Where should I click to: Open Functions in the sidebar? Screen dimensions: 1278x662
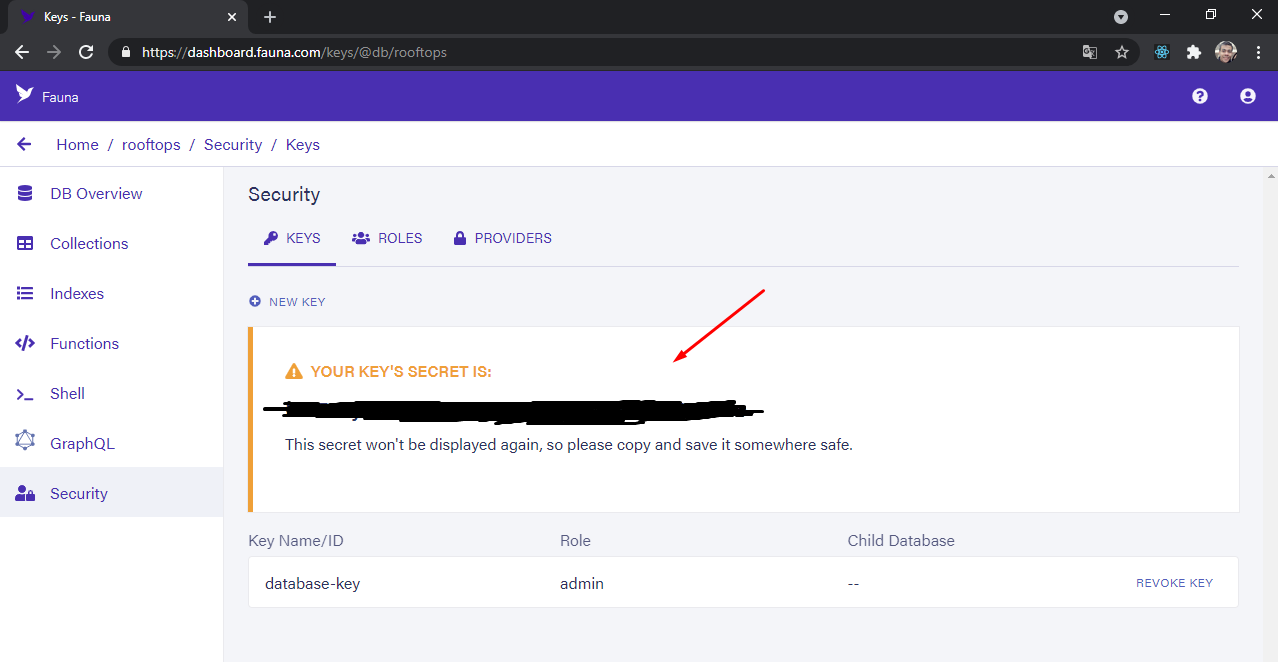111,343
